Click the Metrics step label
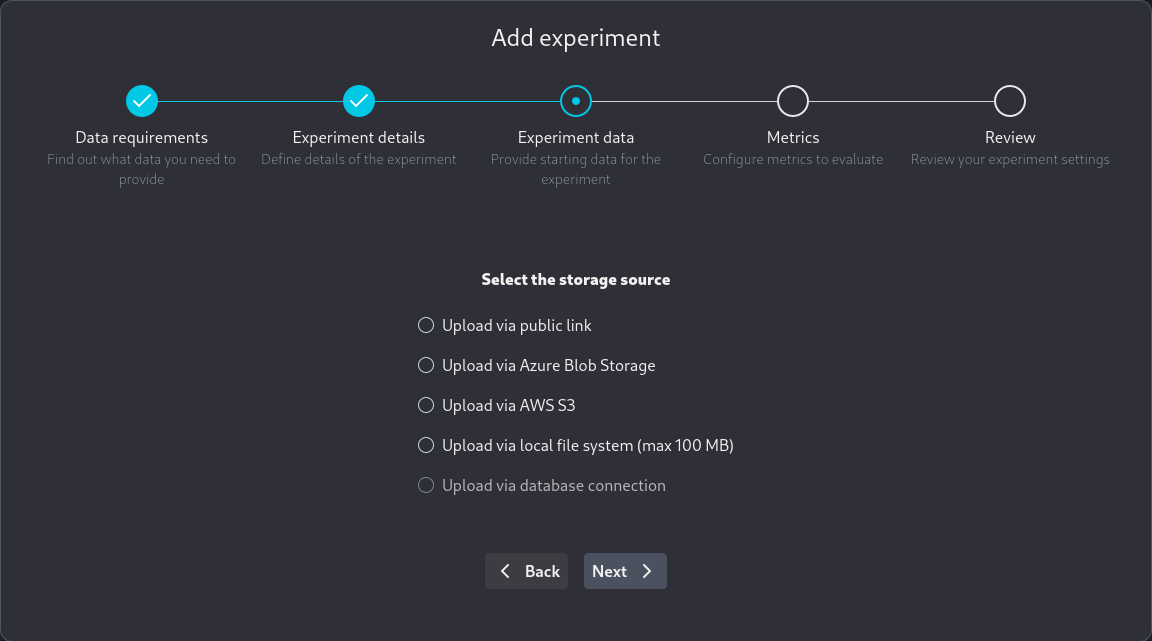 click(793, 138)
